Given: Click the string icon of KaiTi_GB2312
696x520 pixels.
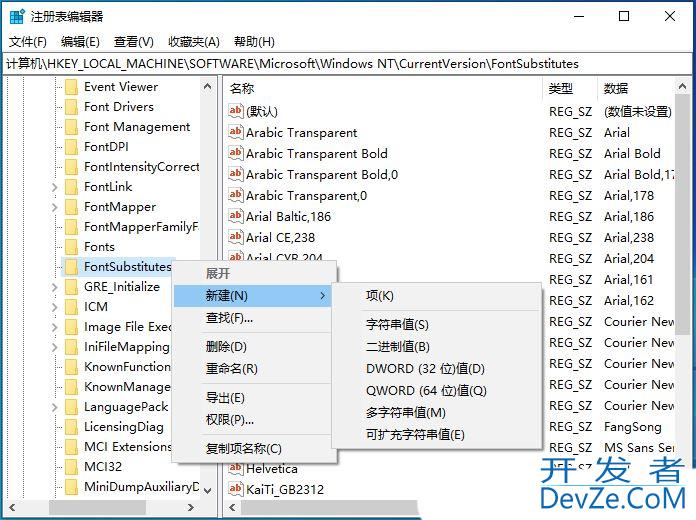Looking at the screenshot, I should point(236,489).
